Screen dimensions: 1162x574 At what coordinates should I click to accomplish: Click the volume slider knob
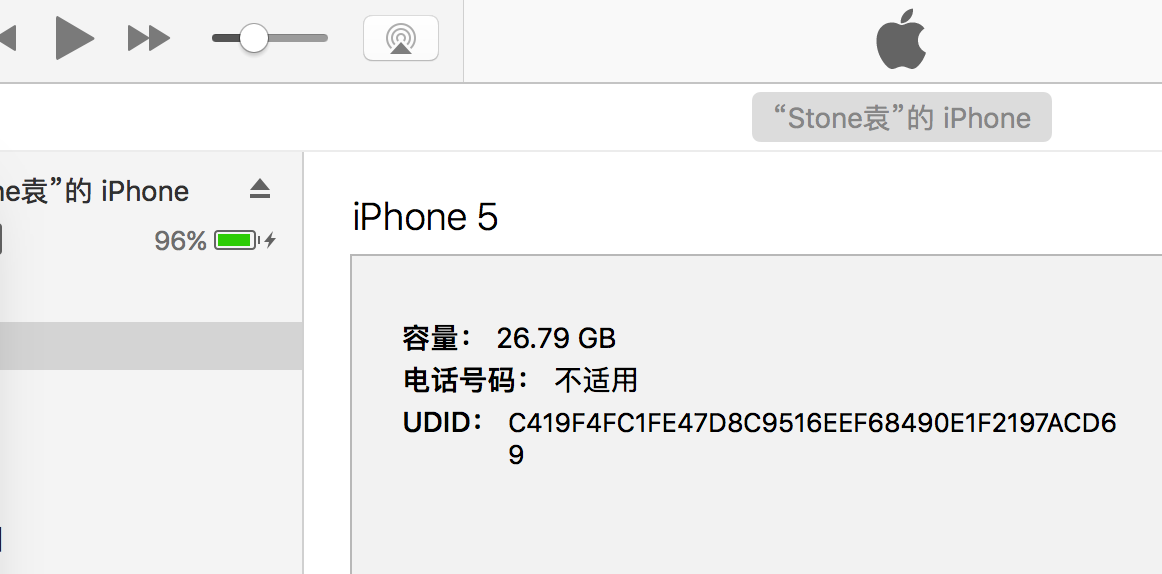[254, 38]
